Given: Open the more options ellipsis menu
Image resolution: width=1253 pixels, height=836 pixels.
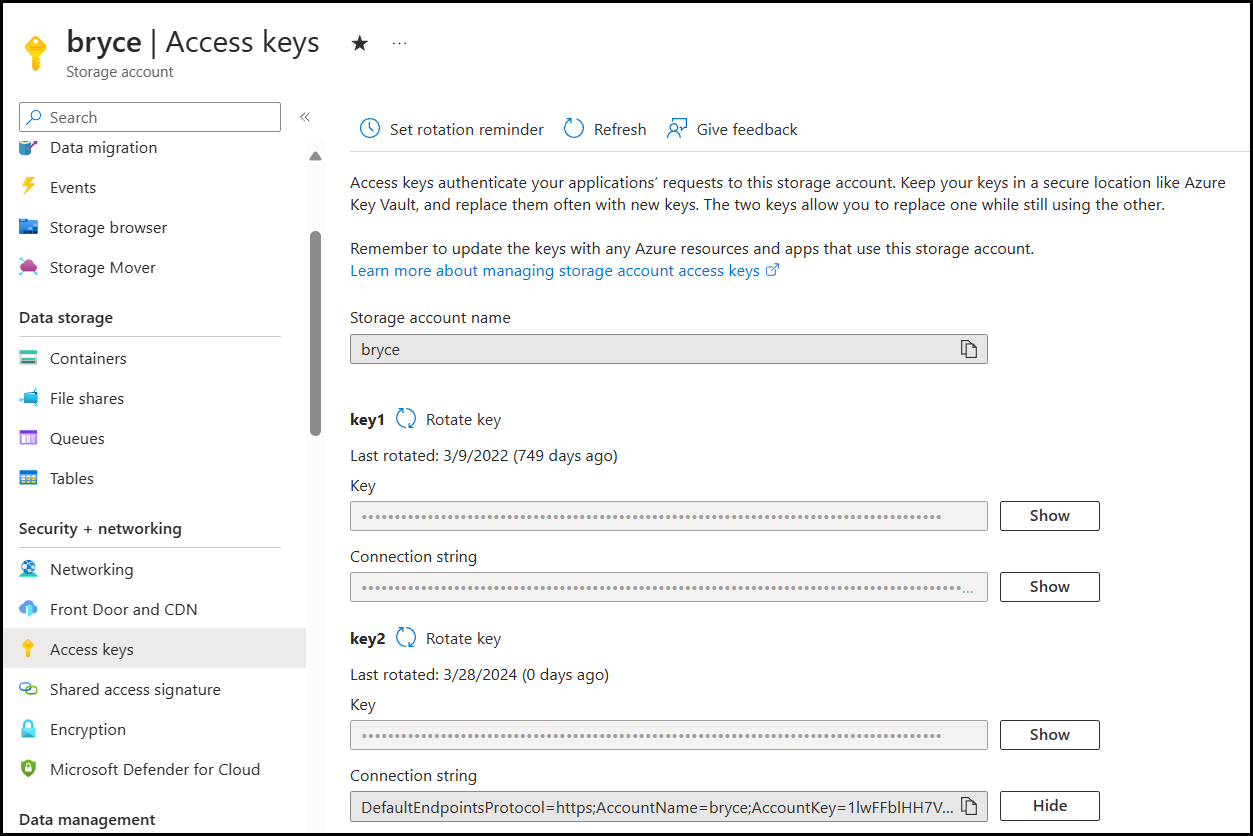Looking at the screenshot, I should 400,43.
